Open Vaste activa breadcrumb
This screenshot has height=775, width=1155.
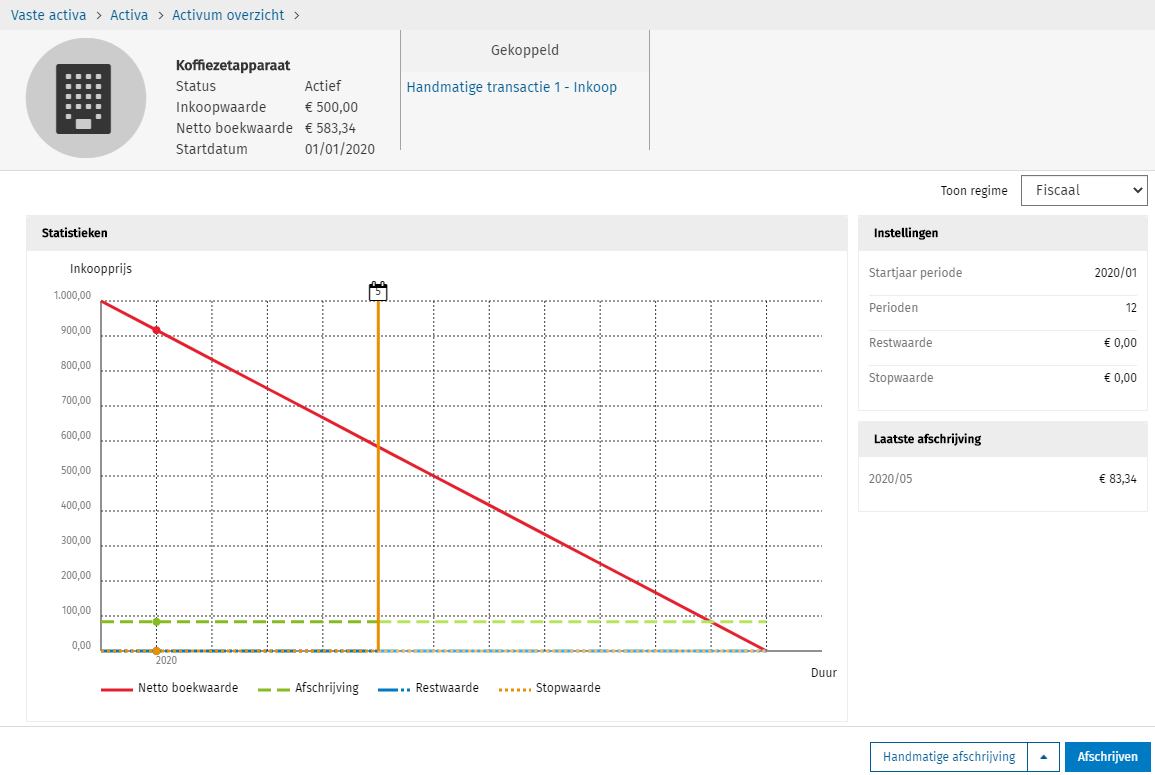(48, 15)
